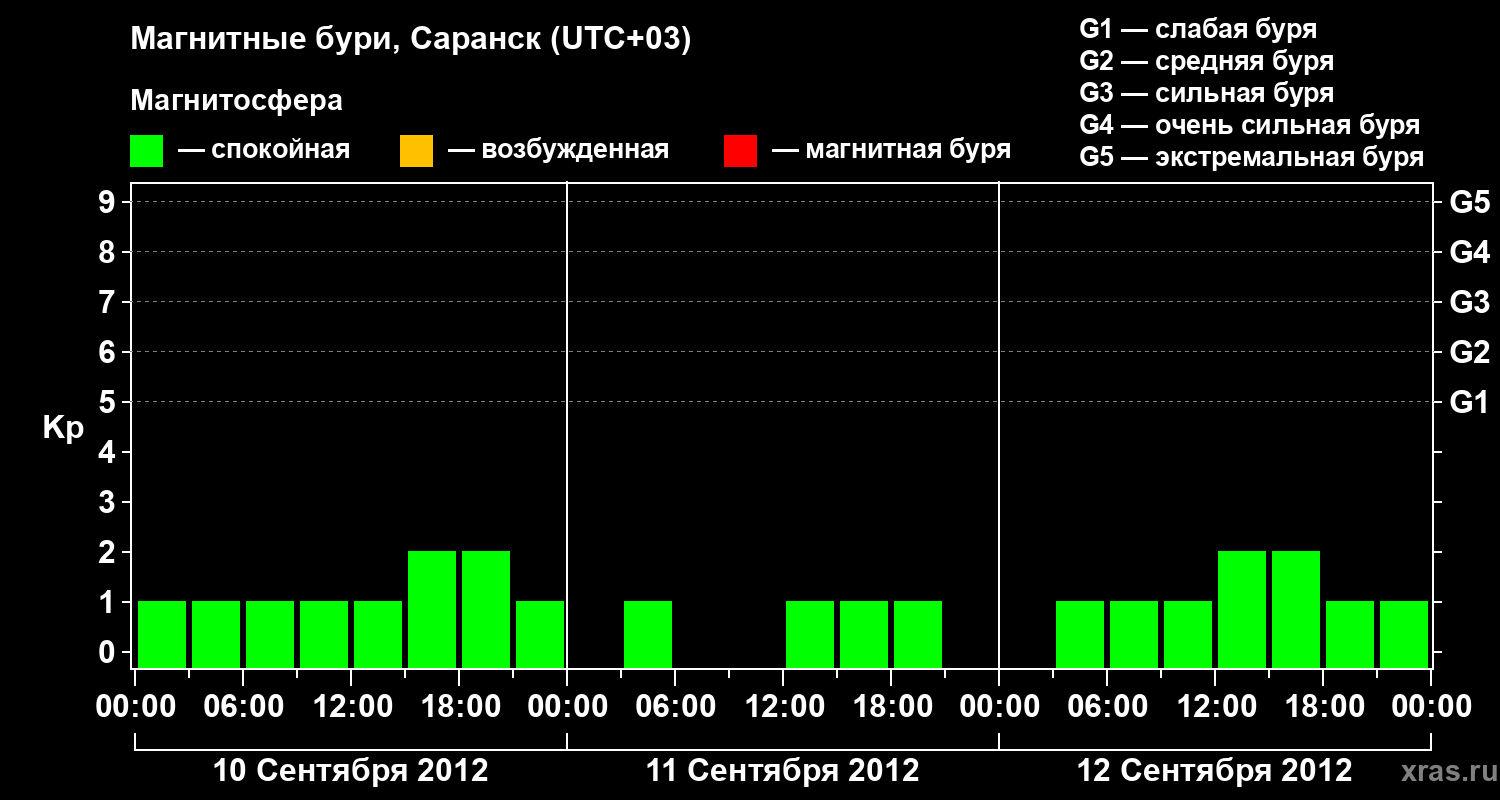Click the 'Kp' axis label

(x=63, y=428)
